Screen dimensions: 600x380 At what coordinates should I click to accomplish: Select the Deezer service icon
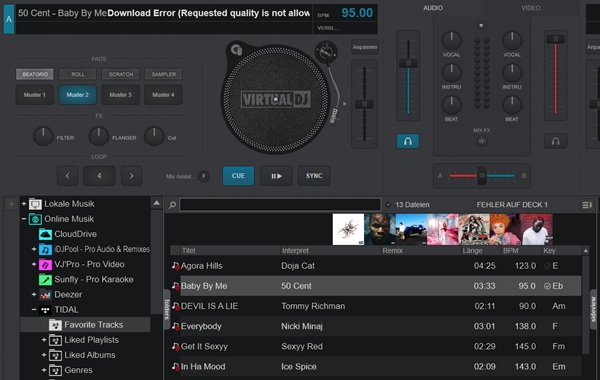45,295
